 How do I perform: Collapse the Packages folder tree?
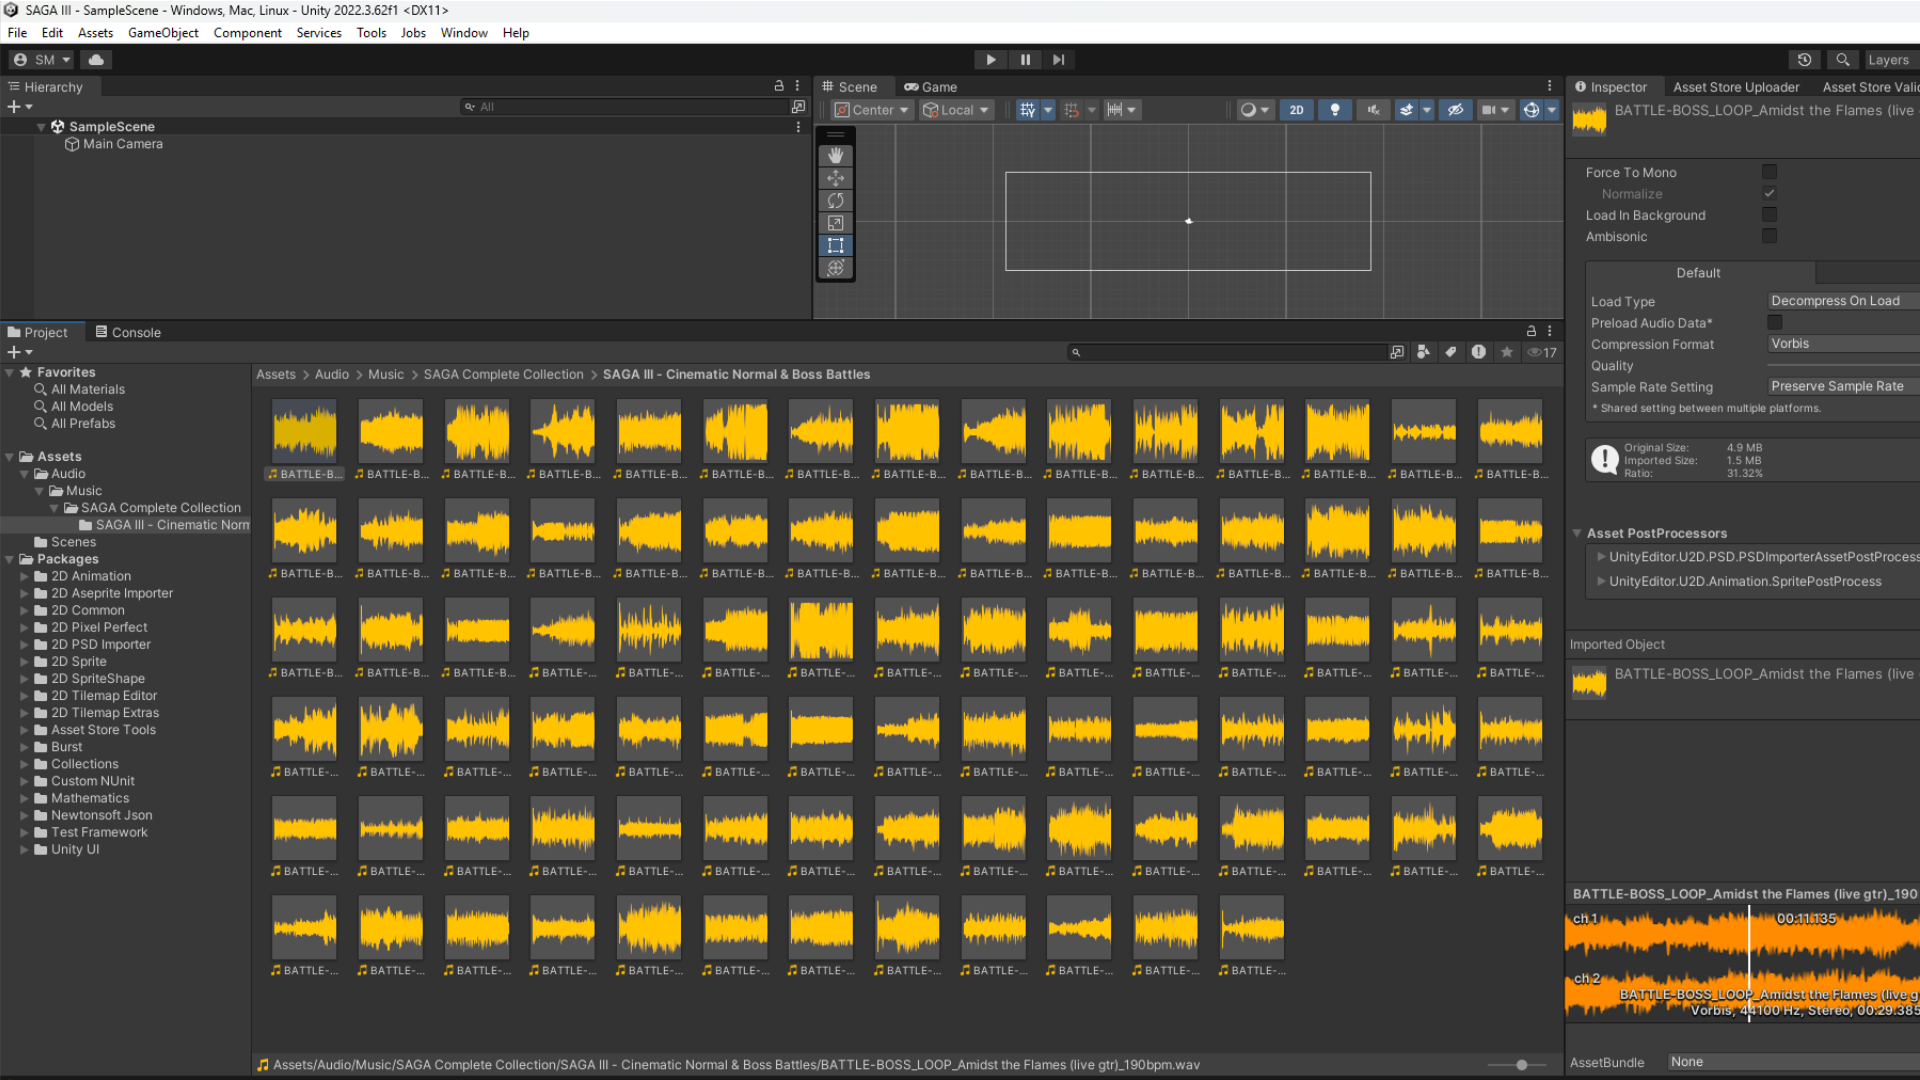(10, 559)
